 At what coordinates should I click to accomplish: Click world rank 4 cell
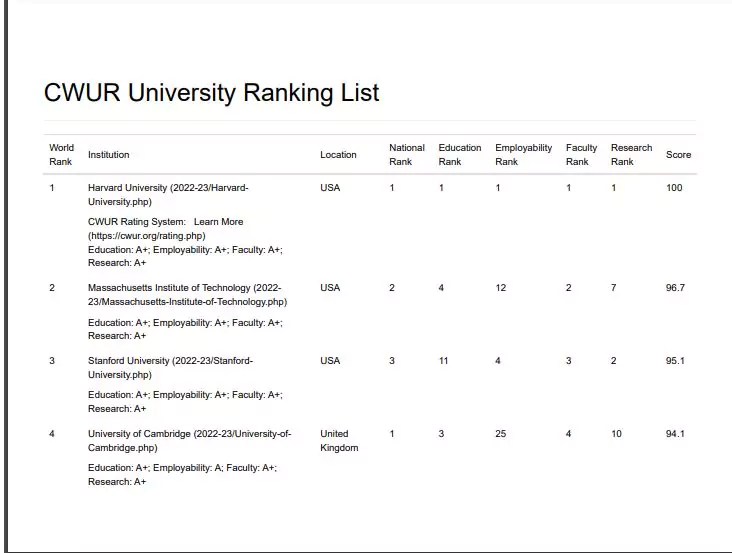pyautogui.click(x=52, y=434)
